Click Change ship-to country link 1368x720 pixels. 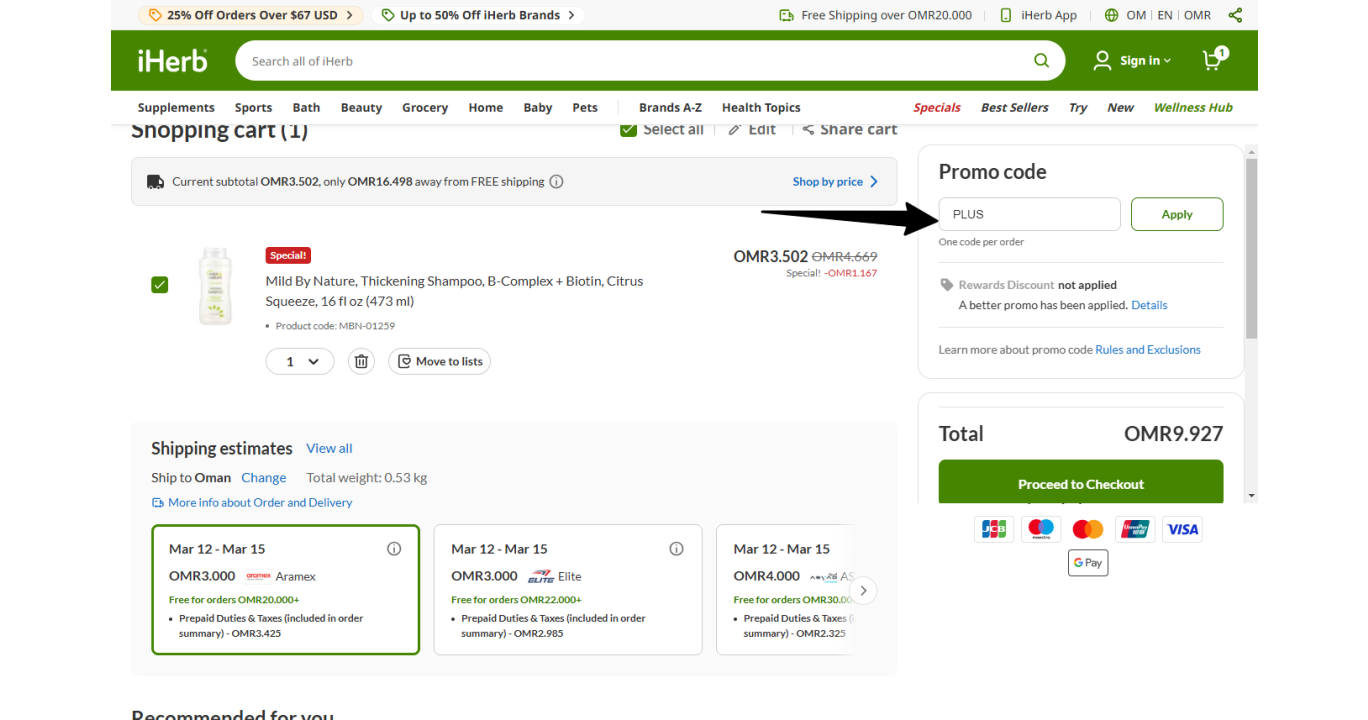(x=264, y=478)
